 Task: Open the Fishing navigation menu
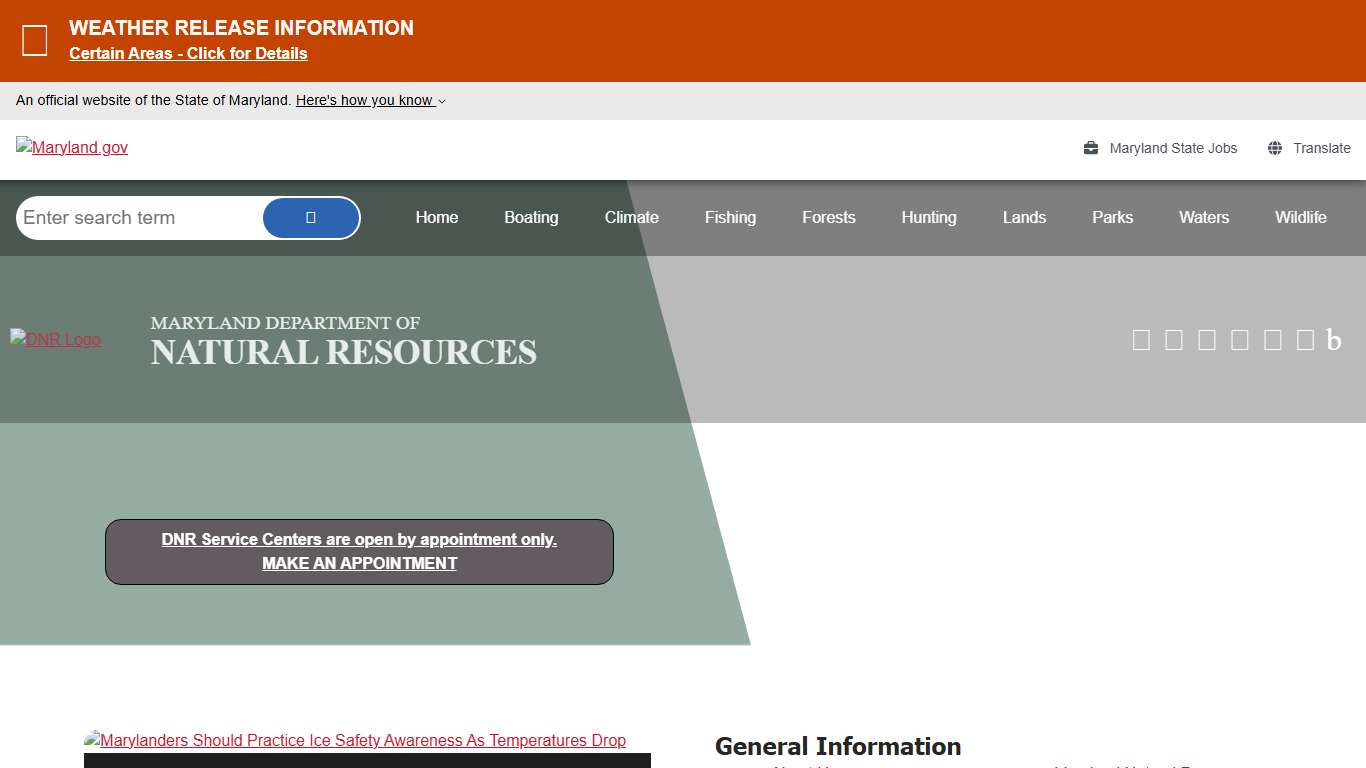pos(730,217)
